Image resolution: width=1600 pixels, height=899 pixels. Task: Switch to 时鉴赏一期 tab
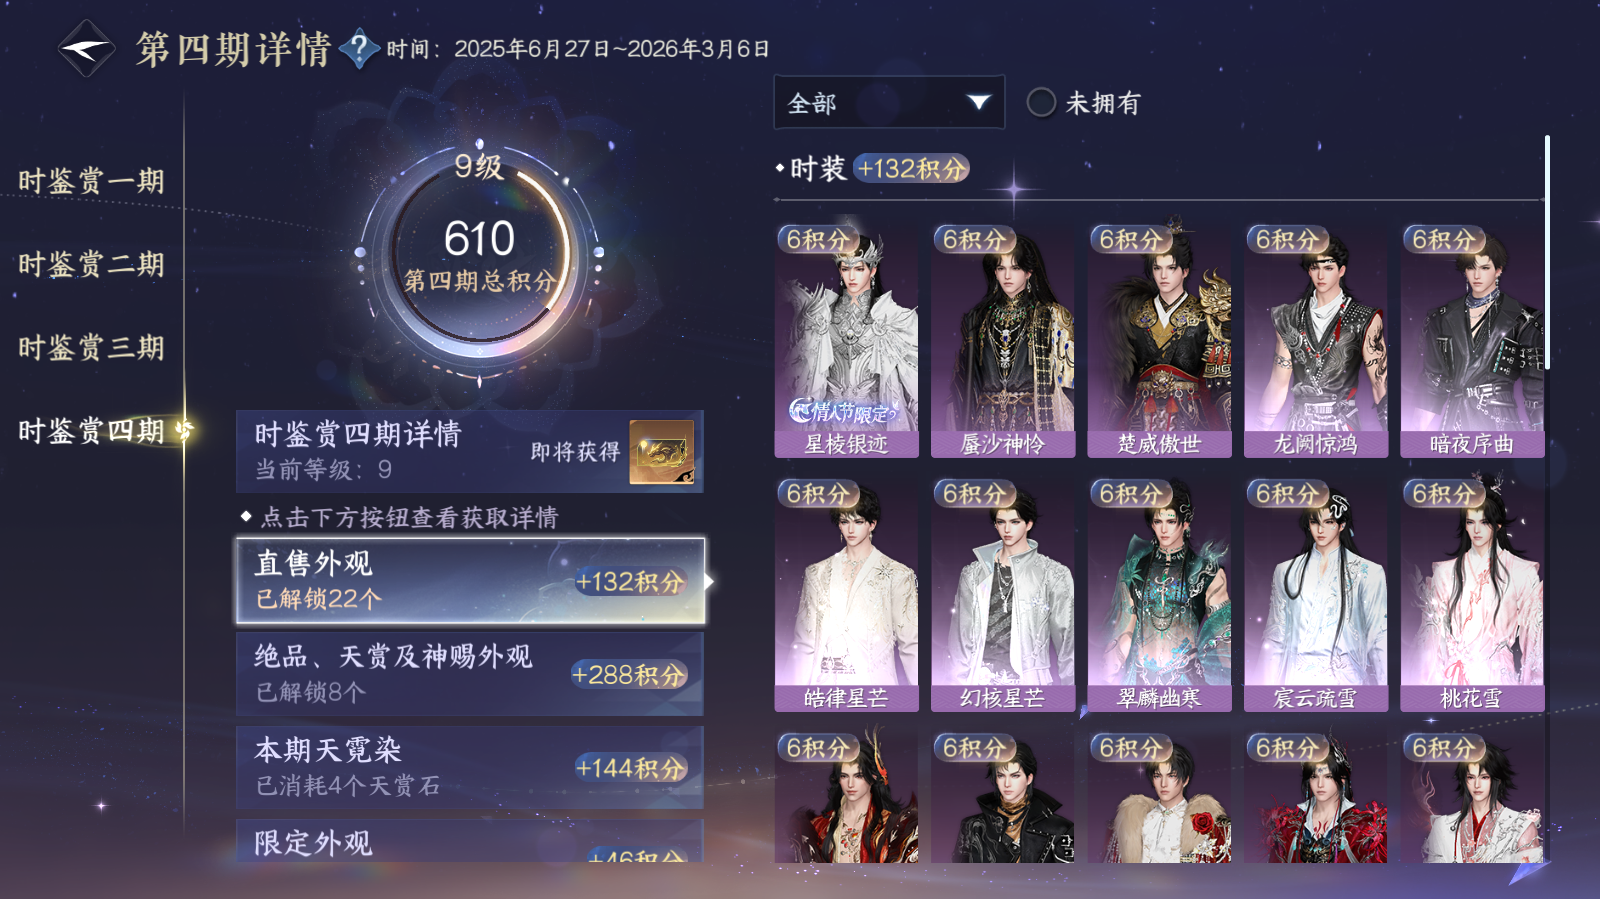tap(91, 181)
